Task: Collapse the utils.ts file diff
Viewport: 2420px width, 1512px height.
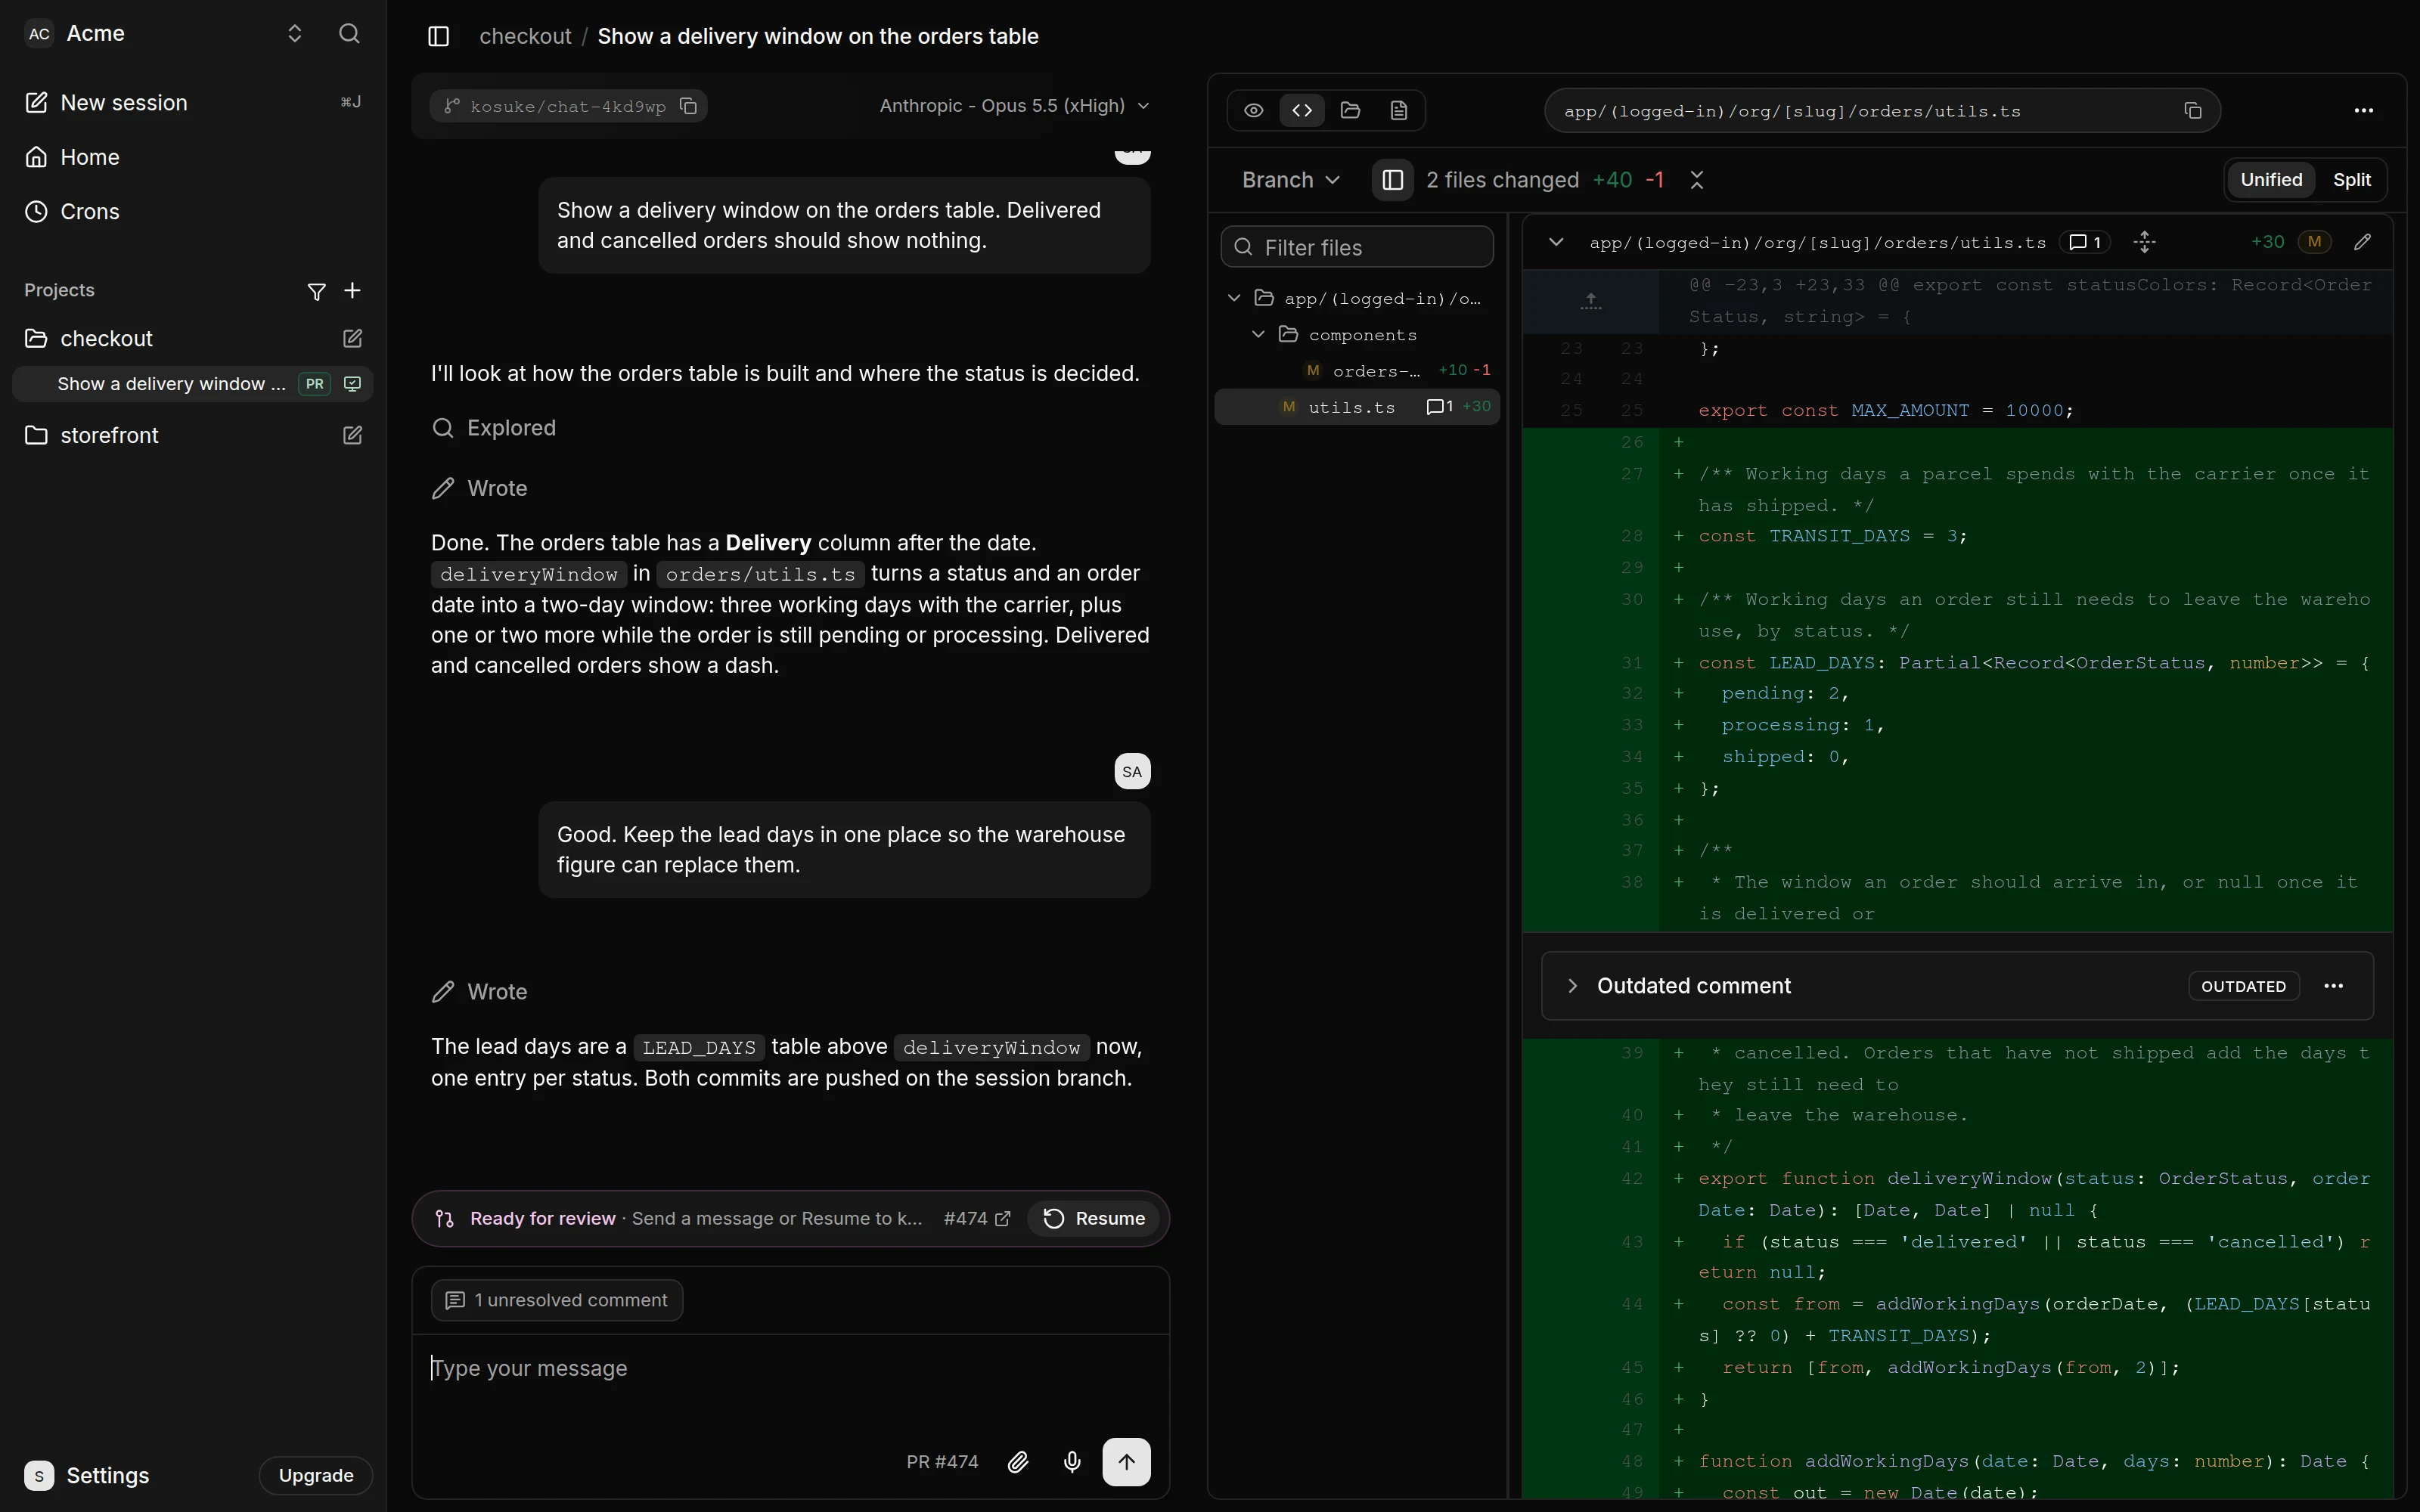Action: coord(1556,242)
